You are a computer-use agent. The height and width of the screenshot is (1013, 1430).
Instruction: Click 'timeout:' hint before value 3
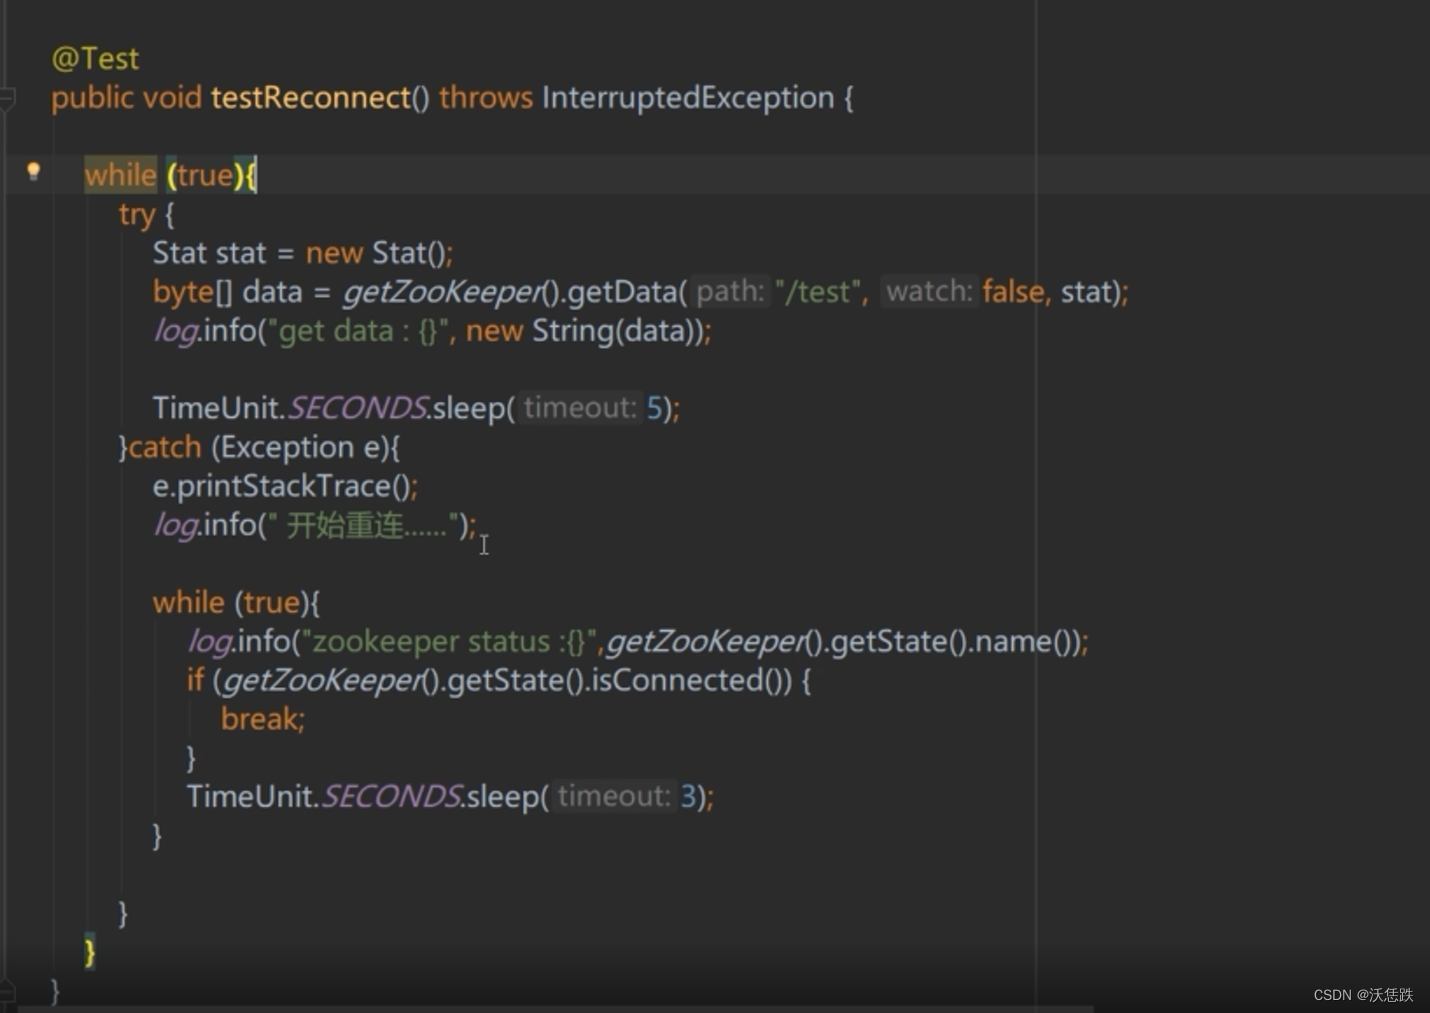click(614, 797)
